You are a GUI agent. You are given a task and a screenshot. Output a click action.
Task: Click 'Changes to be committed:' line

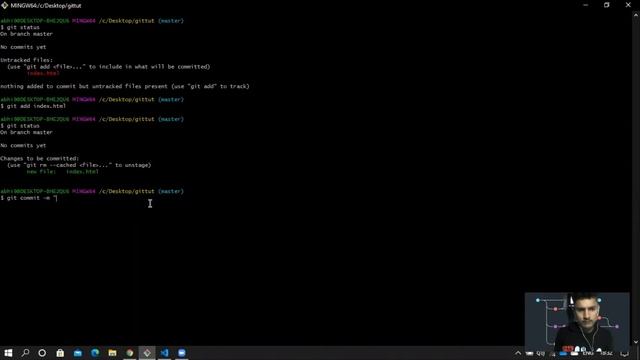(40, 158)
